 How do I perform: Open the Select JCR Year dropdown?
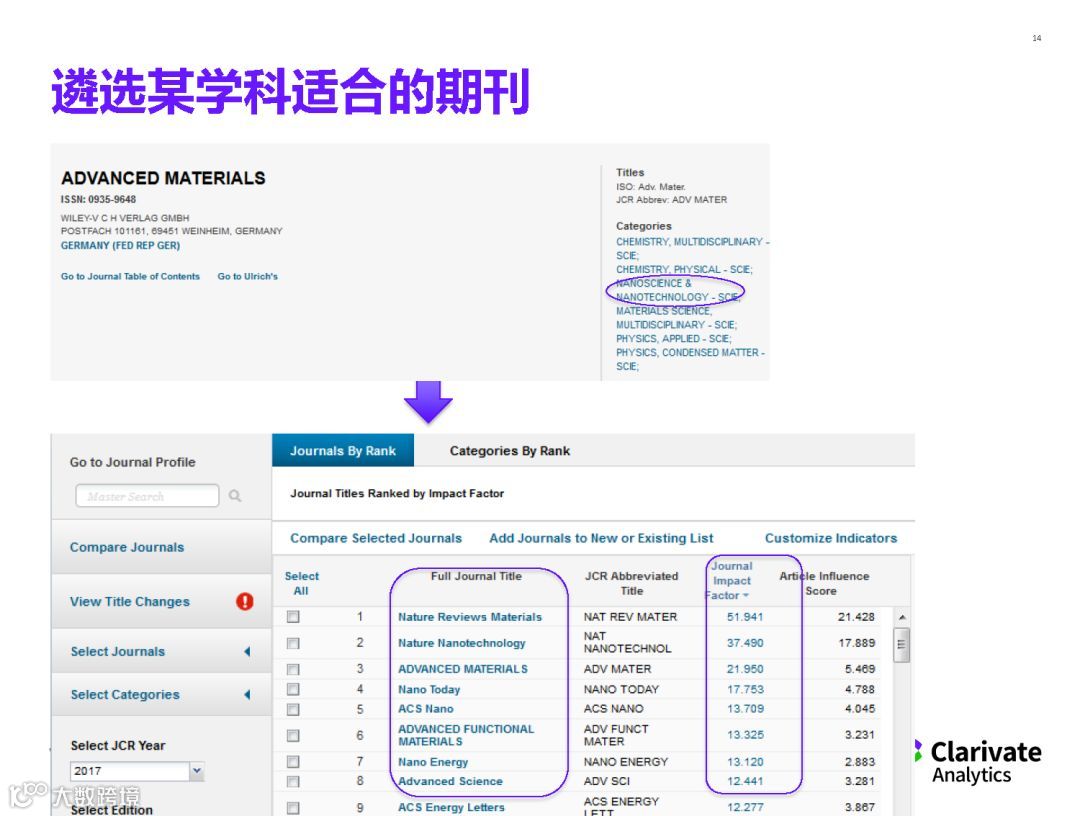pyautogui.click(x=197, y=771)
